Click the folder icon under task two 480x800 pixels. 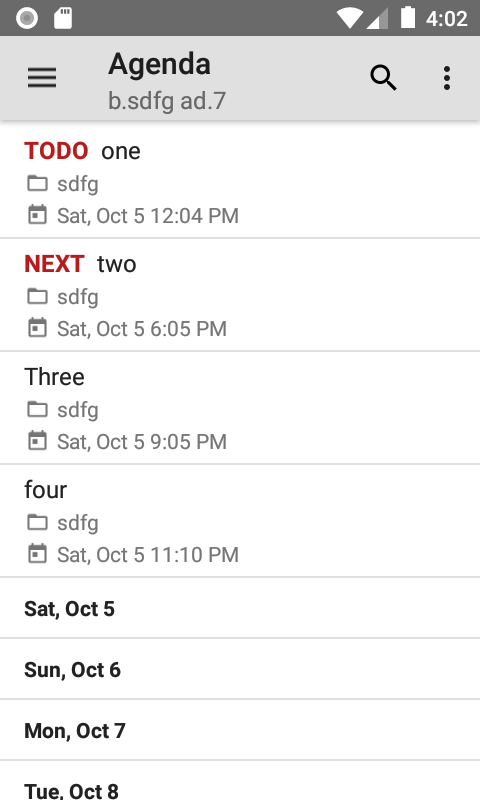click(x=37, y=296)
